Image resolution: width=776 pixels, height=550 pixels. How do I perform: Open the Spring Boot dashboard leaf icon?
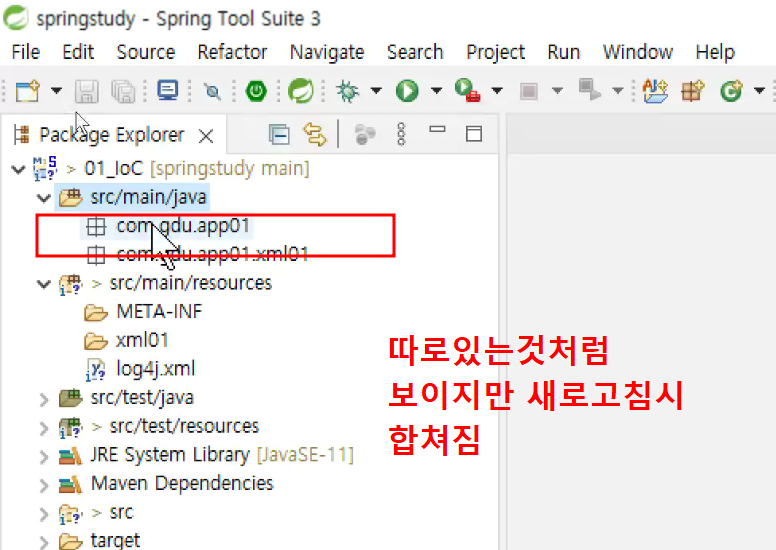pos(300,91)
